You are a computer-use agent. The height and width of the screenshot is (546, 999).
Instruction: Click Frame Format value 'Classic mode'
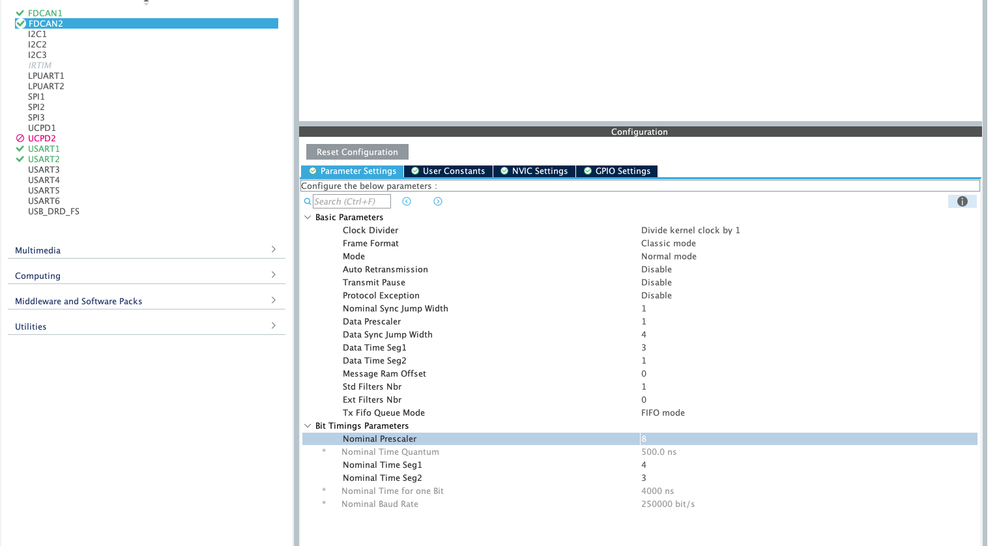click(x=668, y=243)
